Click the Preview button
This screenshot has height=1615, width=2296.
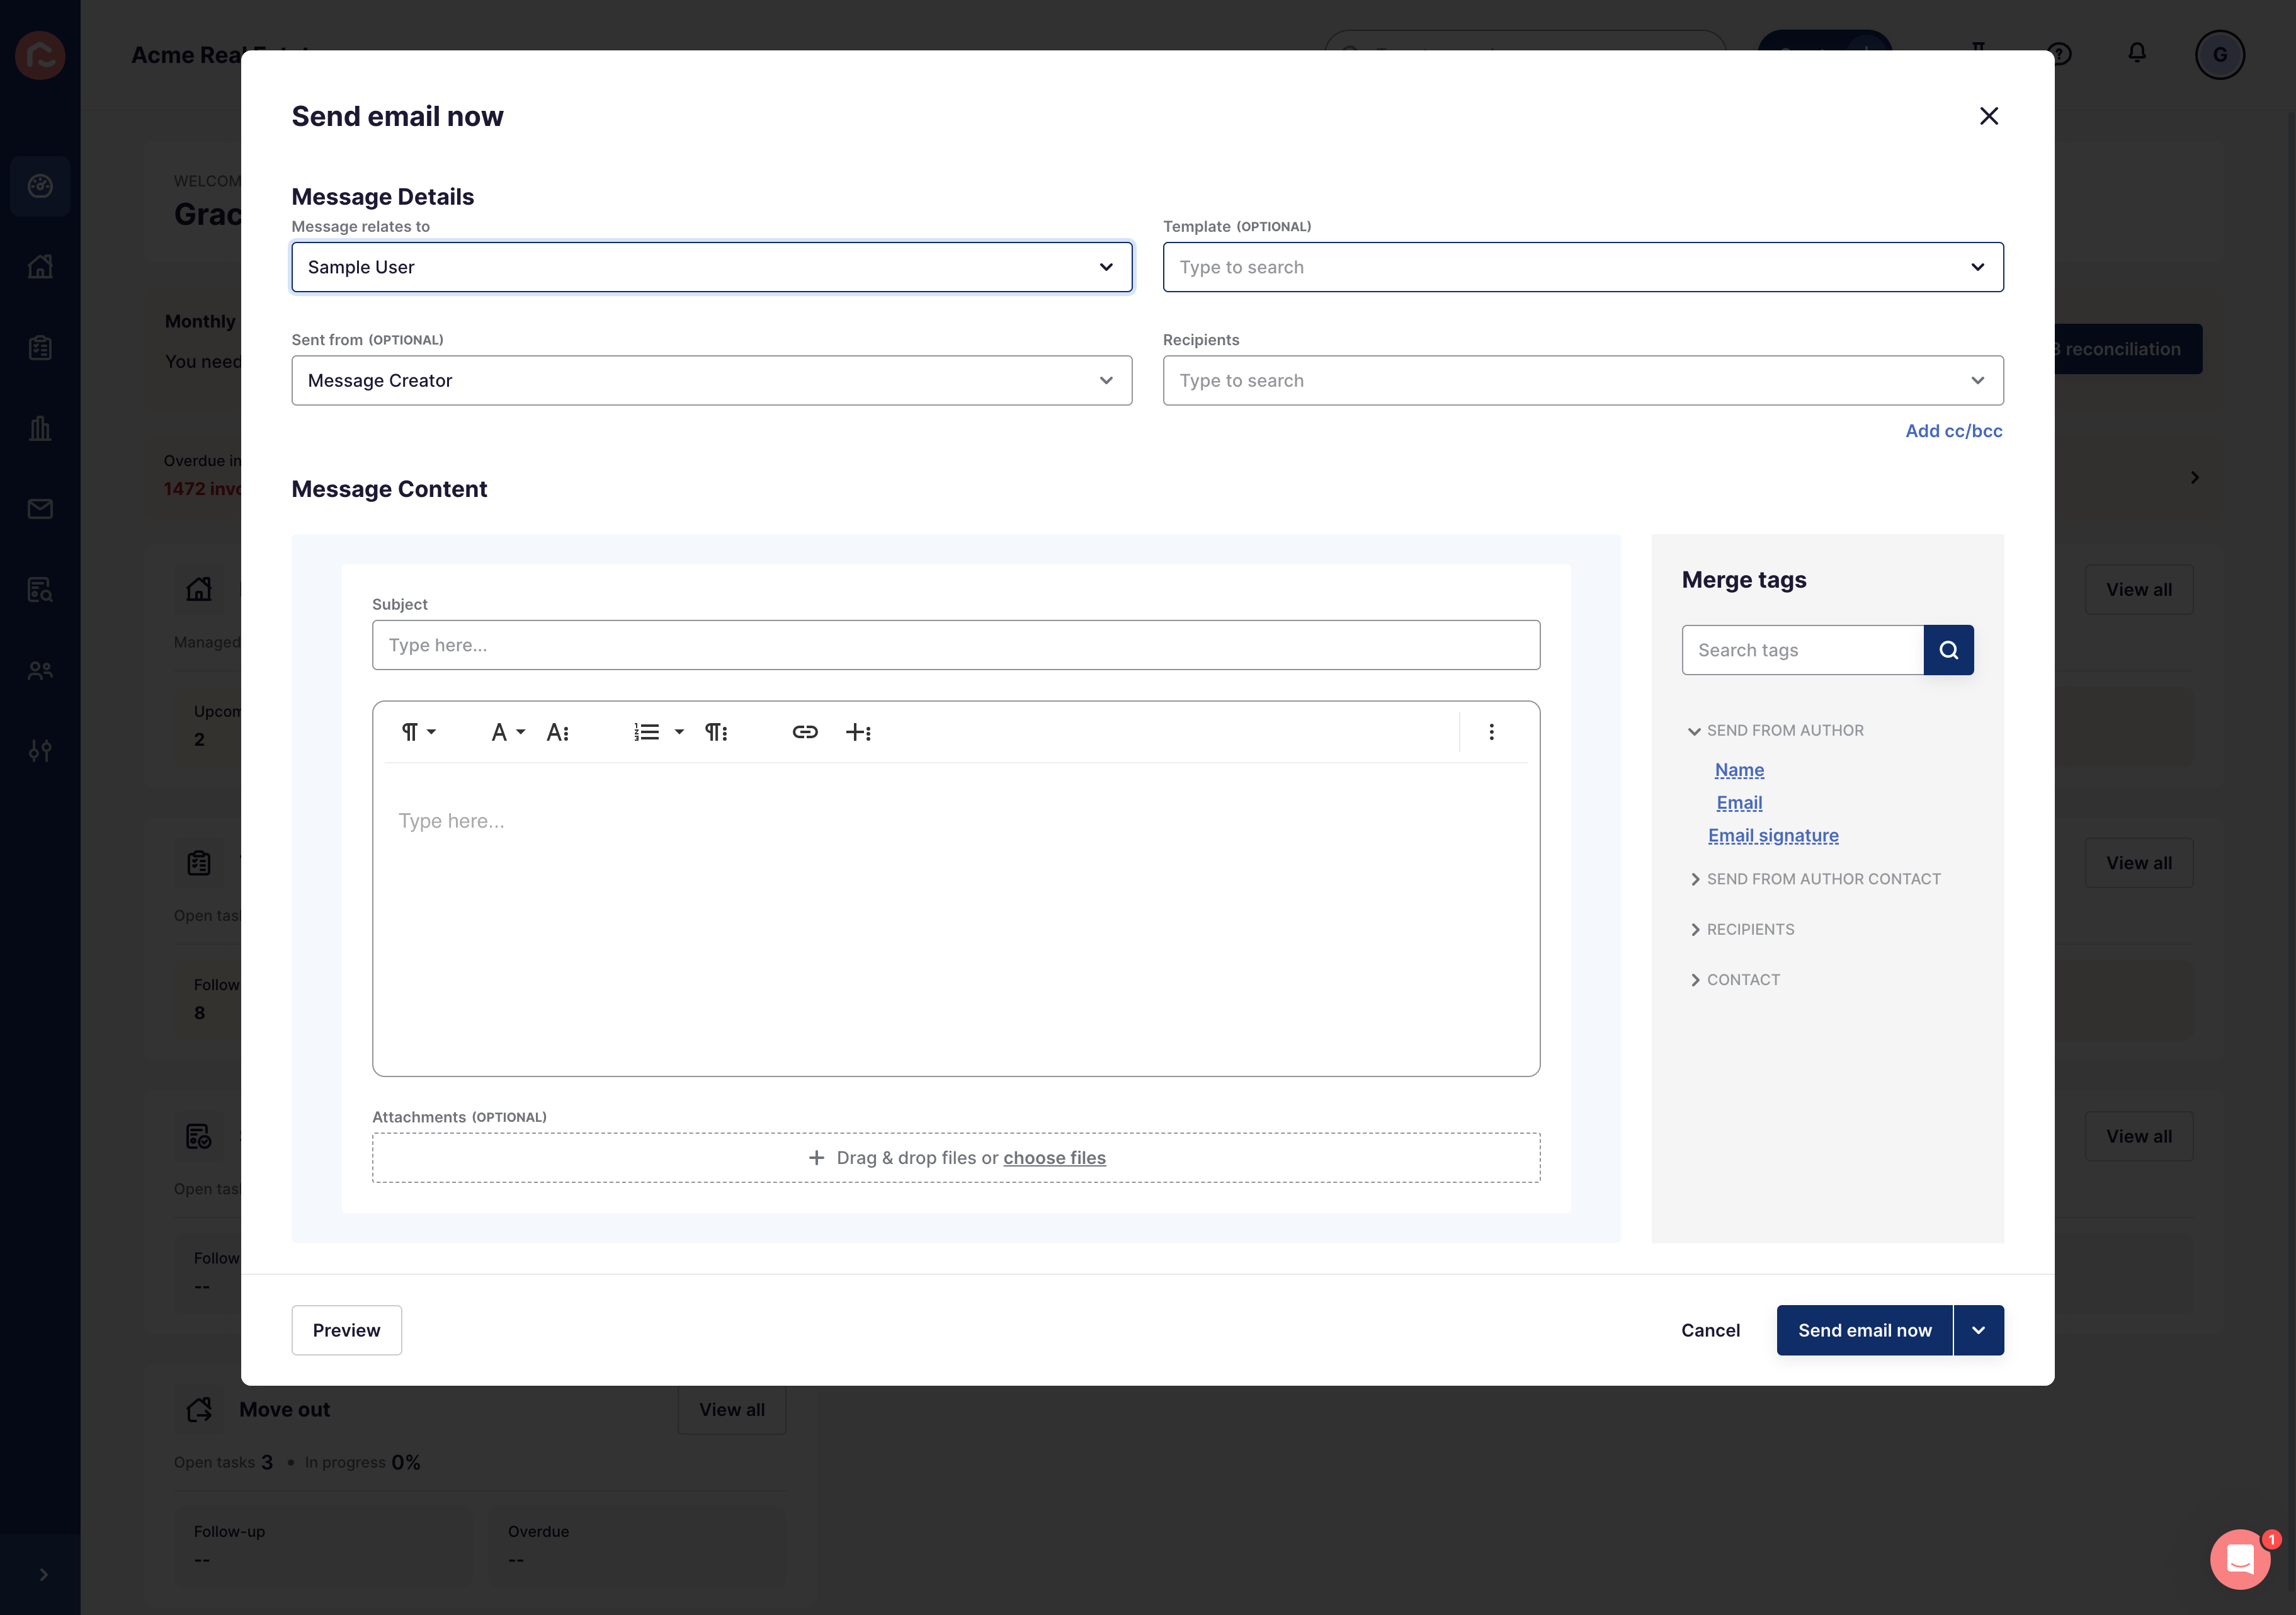(x=346, y=1330)
